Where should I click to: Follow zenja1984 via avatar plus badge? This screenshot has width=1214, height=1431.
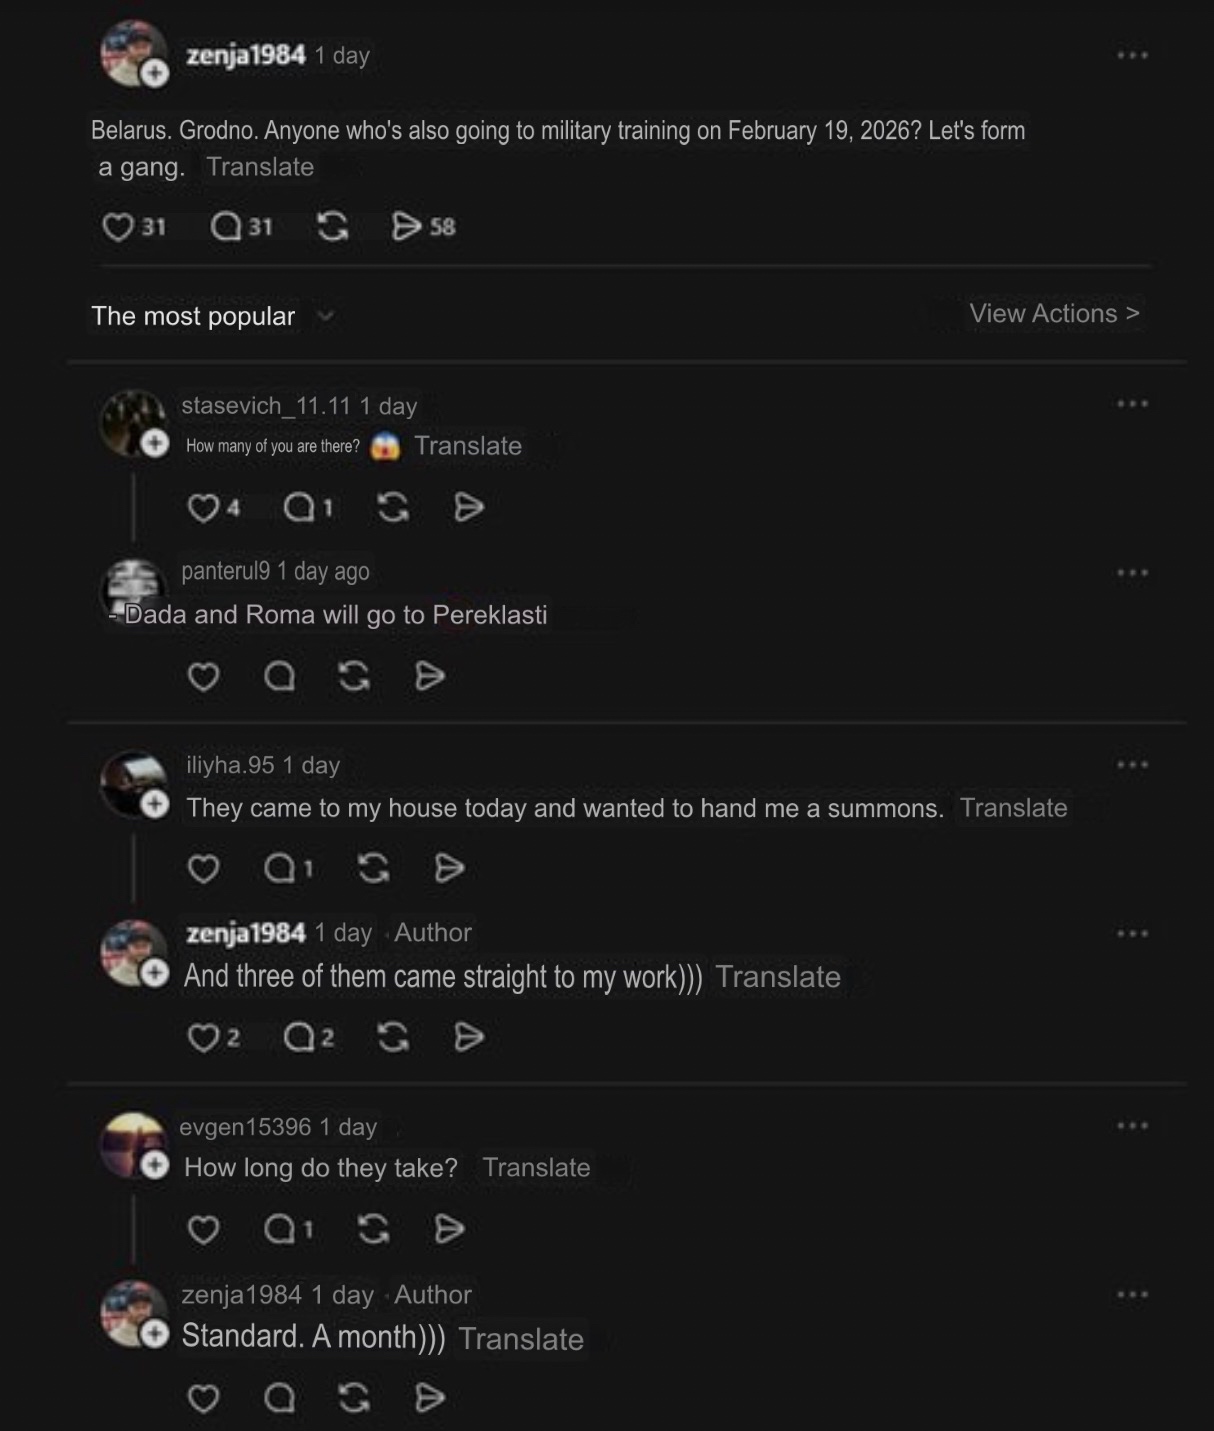[155, 73]
